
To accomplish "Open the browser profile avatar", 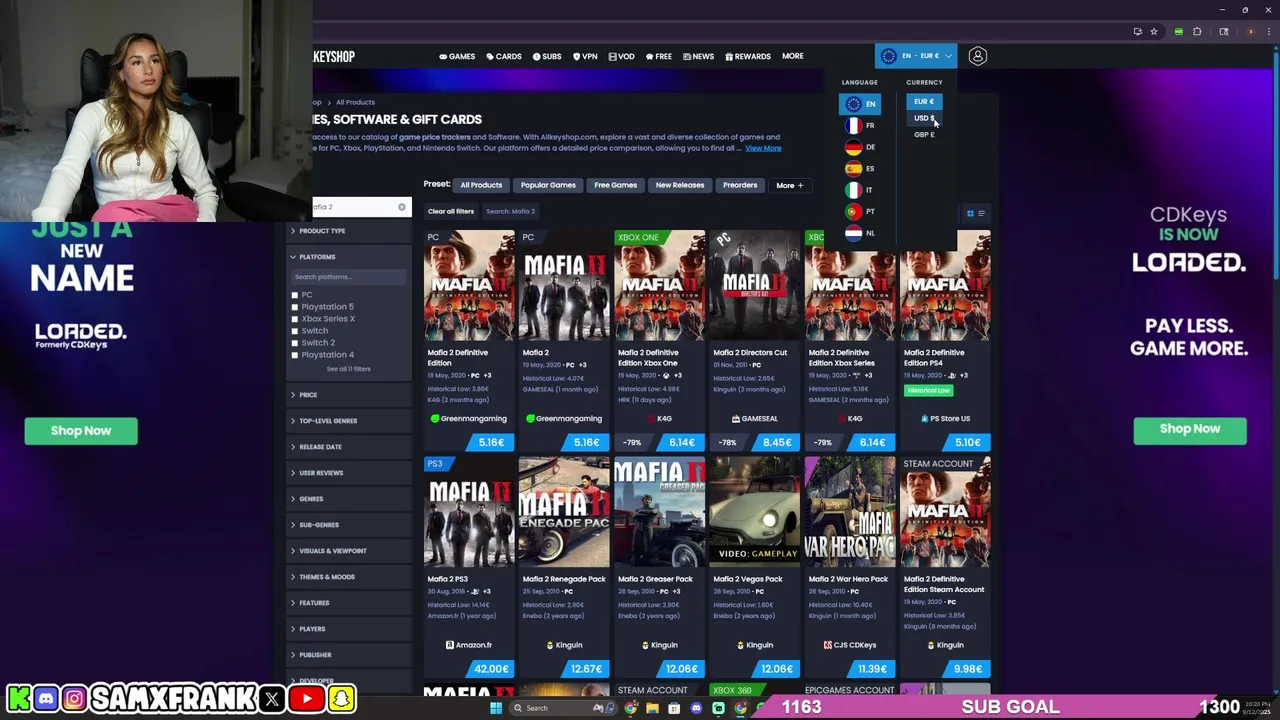I will pos(1249,32).
